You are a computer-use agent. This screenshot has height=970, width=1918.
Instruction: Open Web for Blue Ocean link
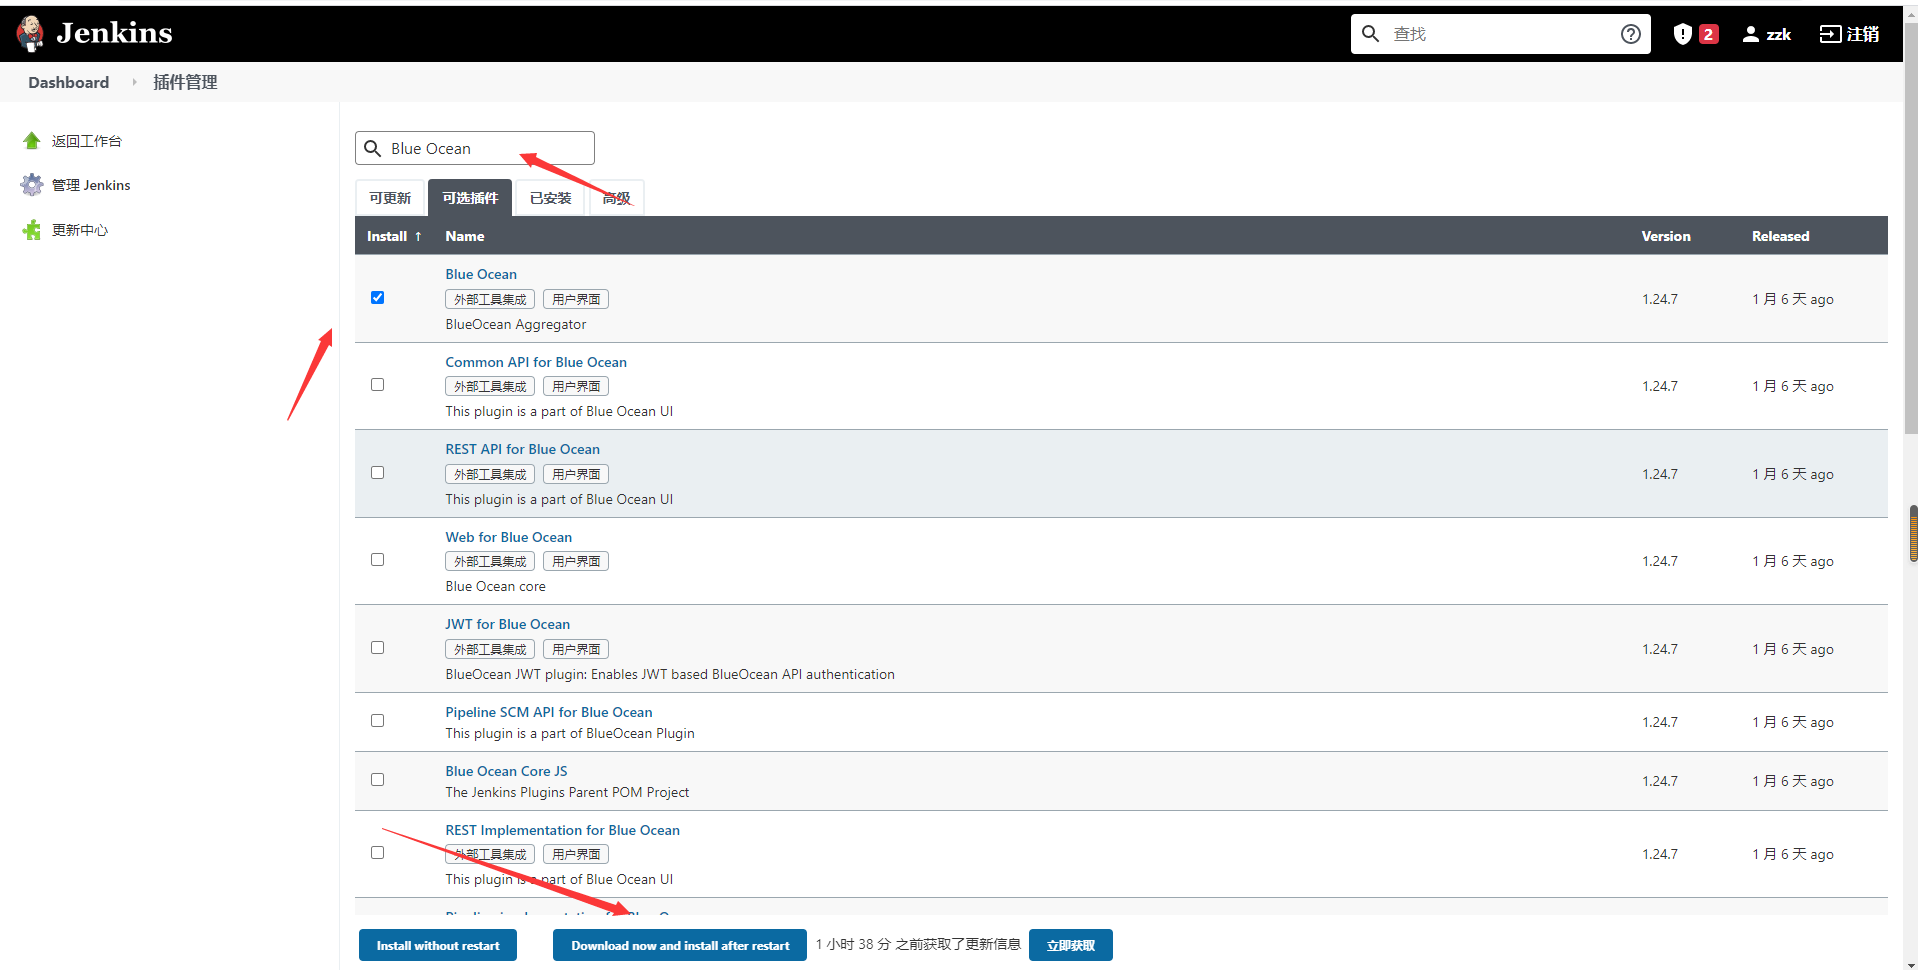pyautogui.click(x=508, y=537)
